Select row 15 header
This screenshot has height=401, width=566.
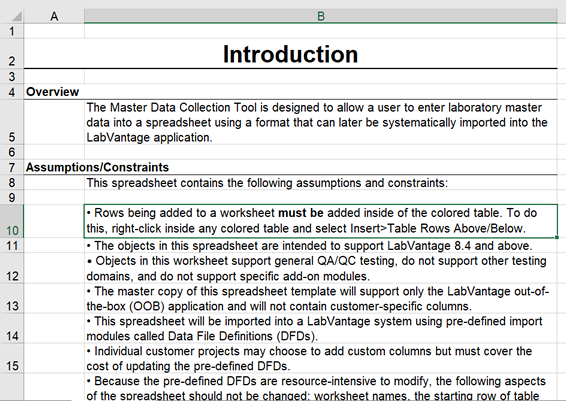pyautogui.click(x=12, y=358)
